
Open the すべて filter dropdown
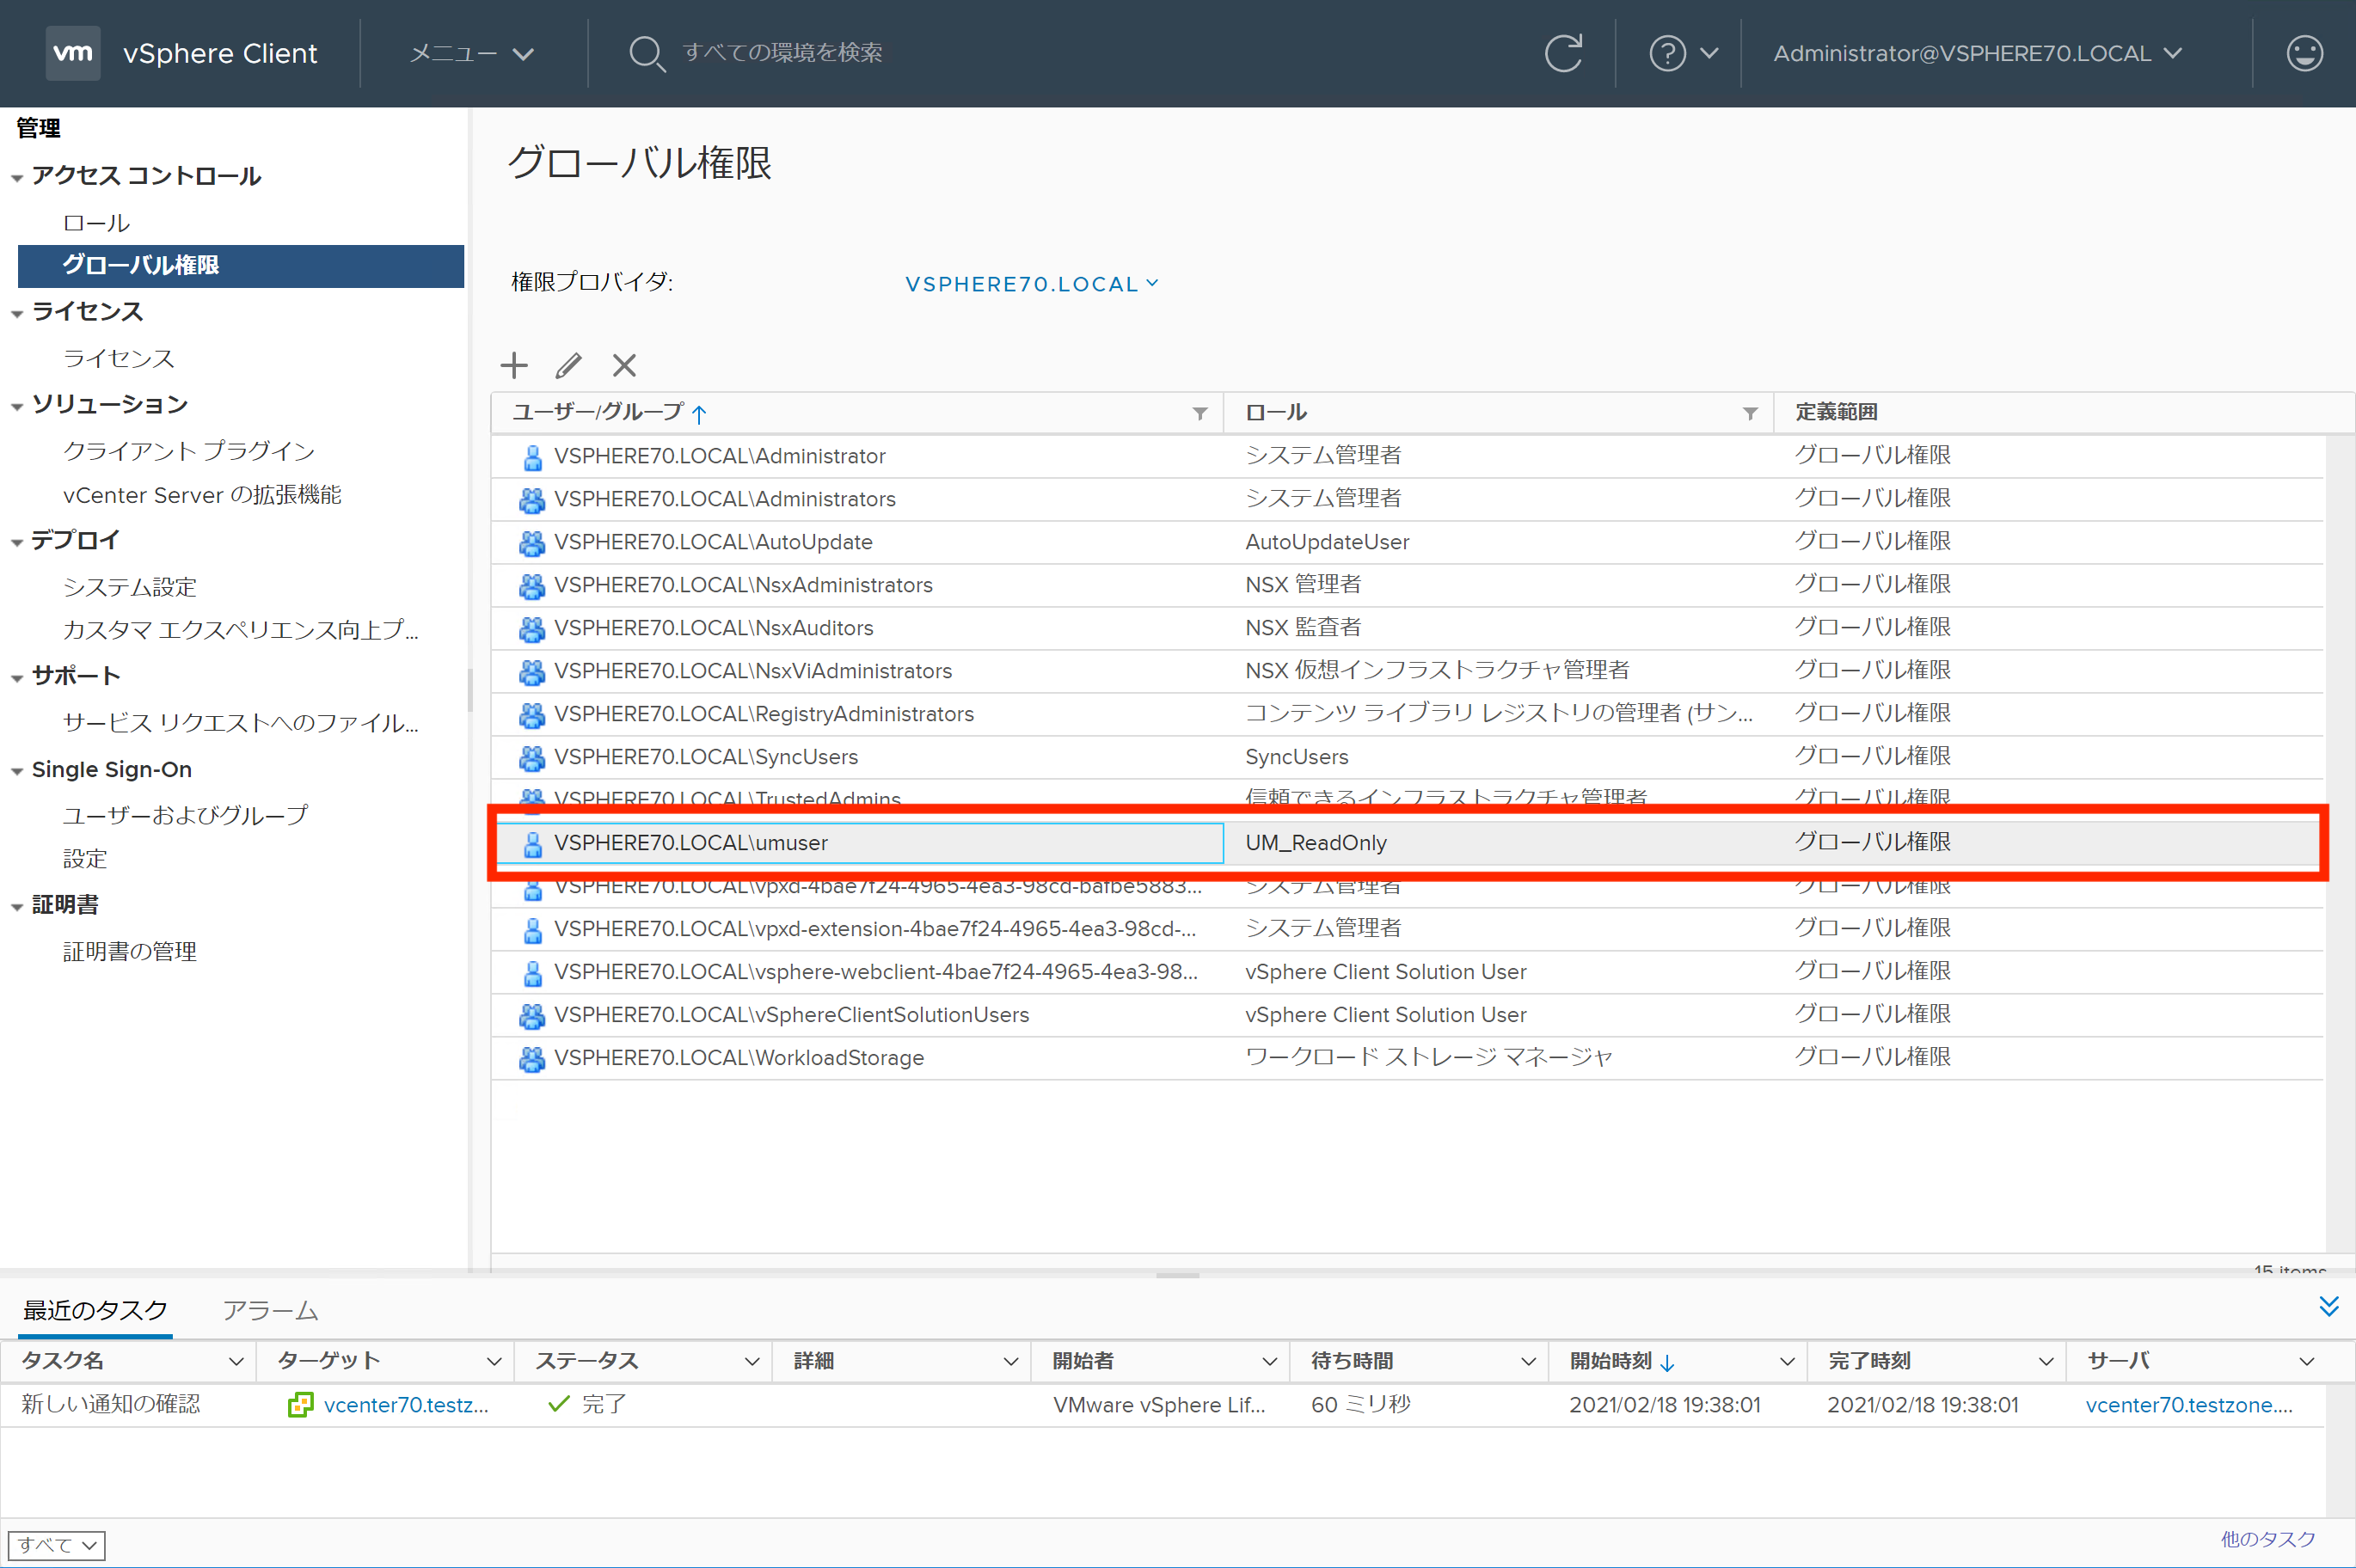tap(57, 1545)
